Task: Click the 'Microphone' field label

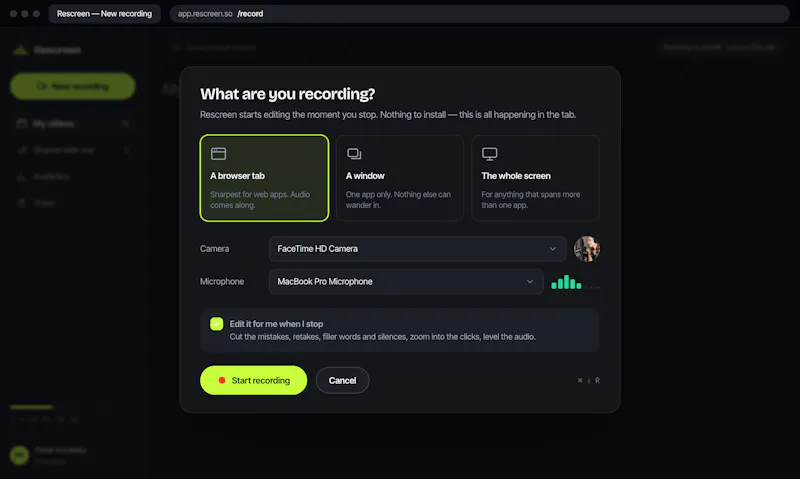Action: pos(222,282)
